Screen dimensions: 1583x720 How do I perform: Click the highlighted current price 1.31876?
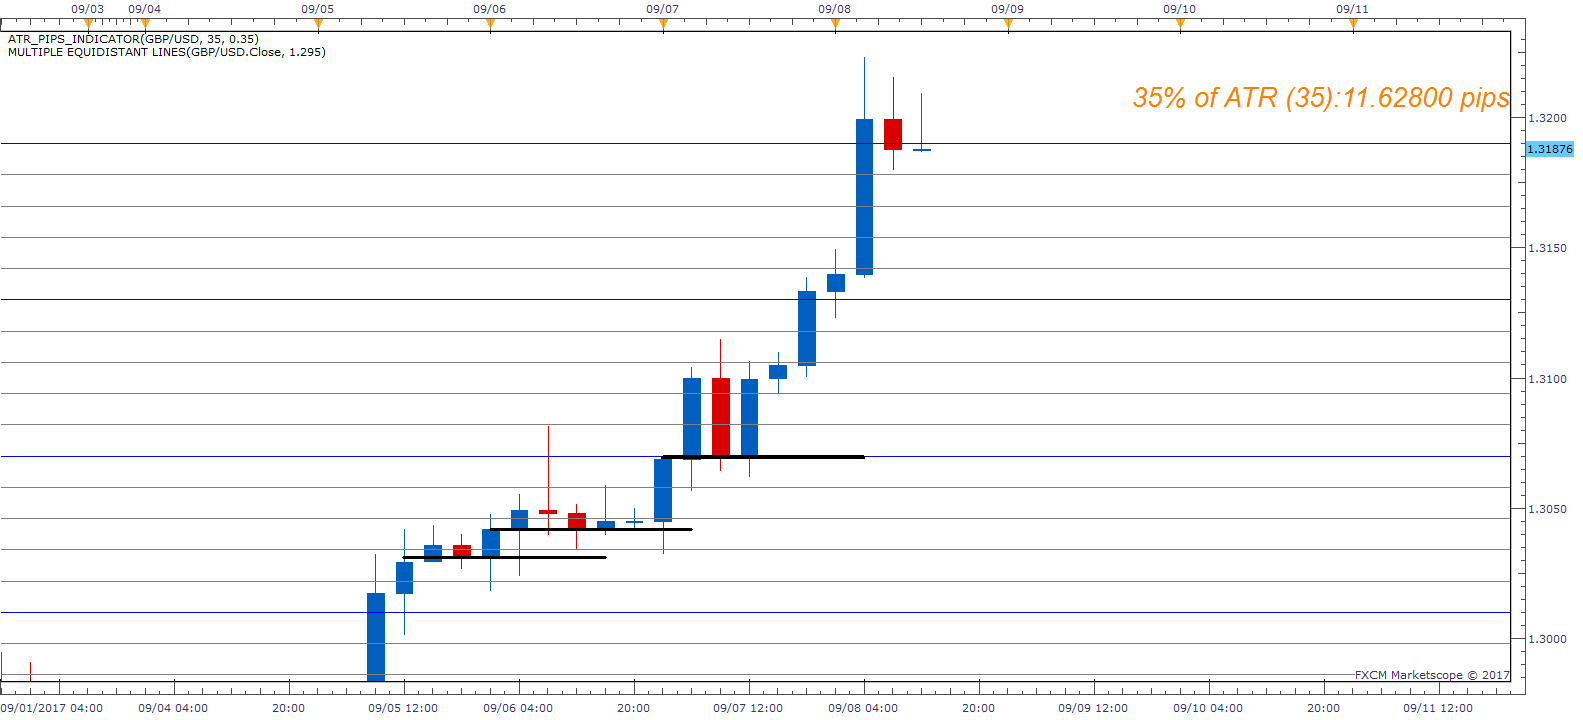(x=1549, y=149)
